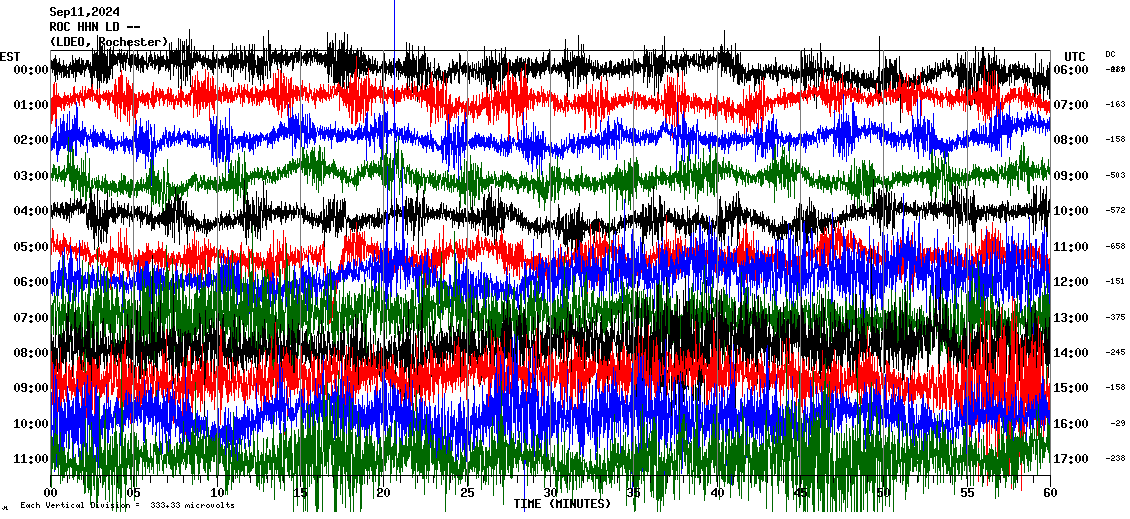This screenshot has width=1130, height=519.
Task: Select the 07:00 EST row label
Action: (30, 318)
